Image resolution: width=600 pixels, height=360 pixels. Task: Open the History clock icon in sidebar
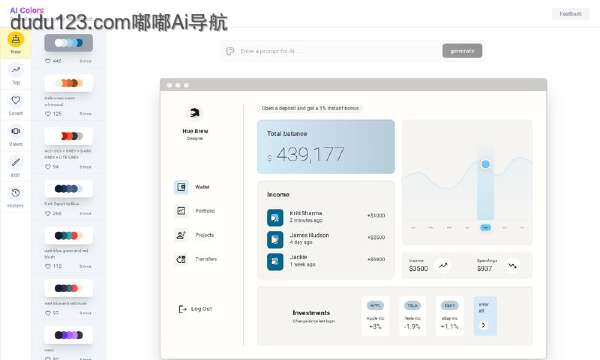click(x=16, y=193)
